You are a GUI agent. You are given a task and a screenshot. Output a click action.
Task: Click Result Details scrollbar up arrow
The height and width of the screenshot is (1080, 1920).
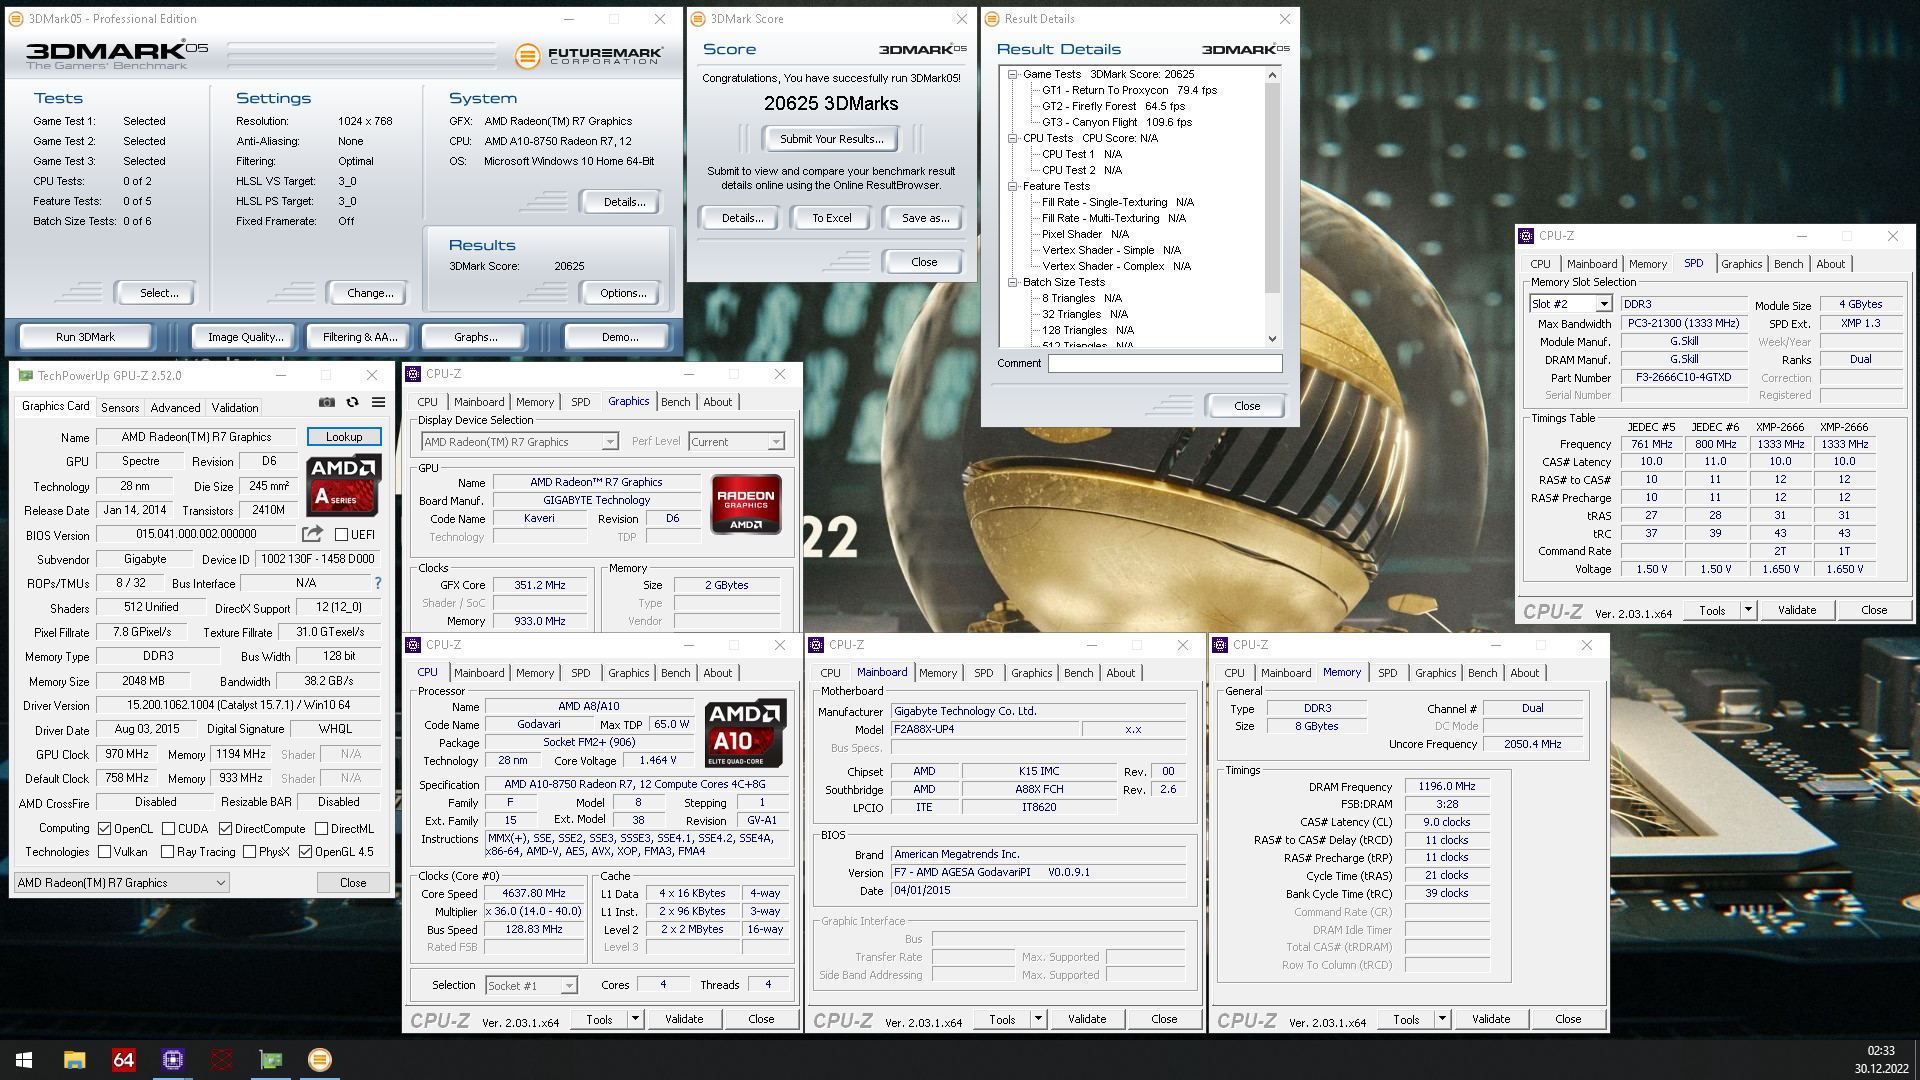point(1272,75)
